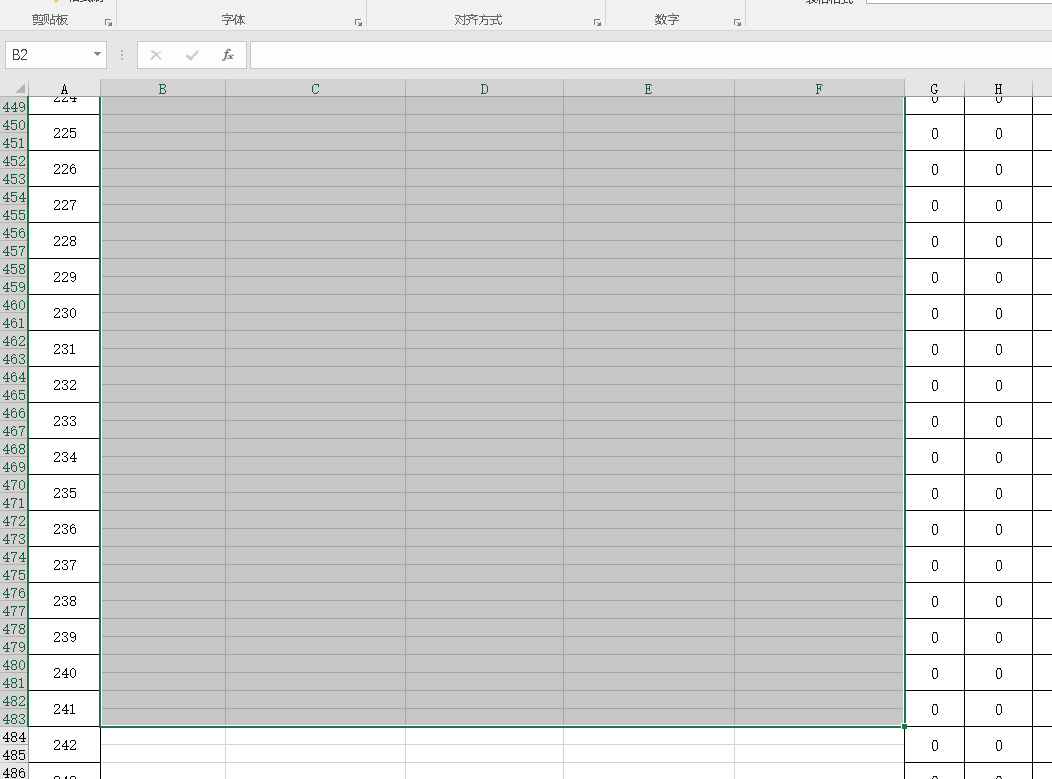Click the select-all corner triangle

tap(19, 89)
